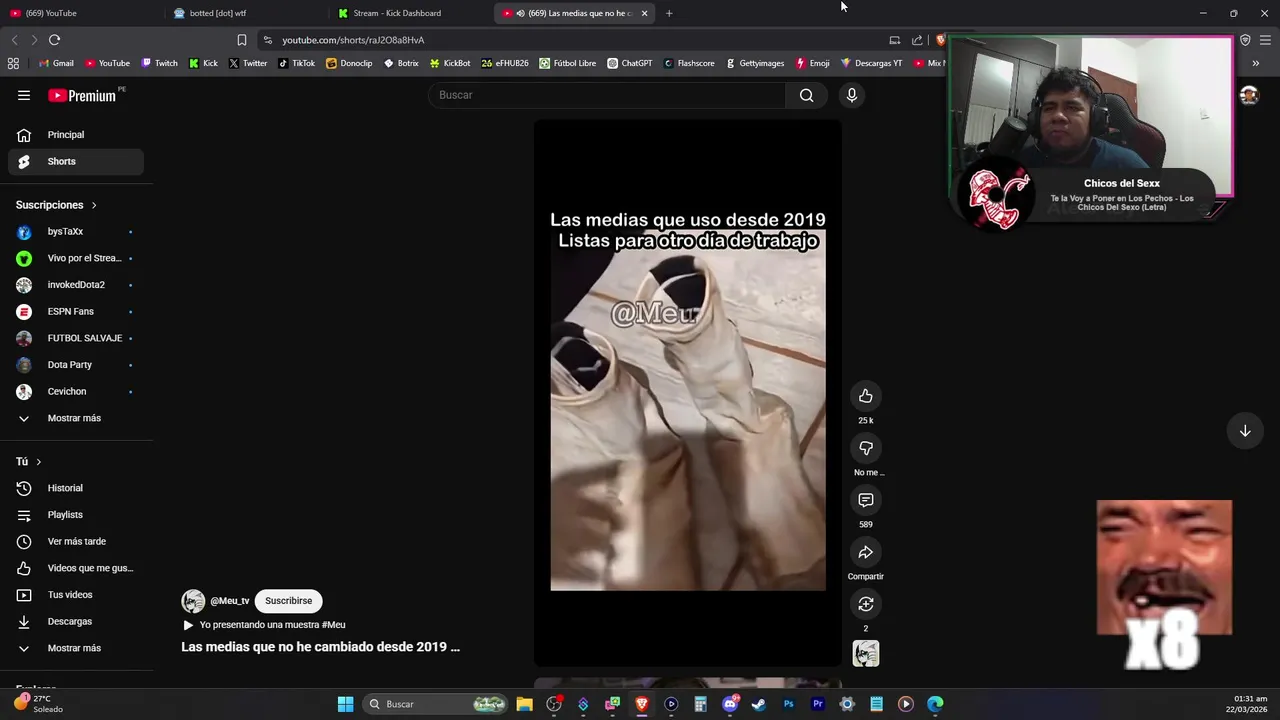Open the Fútbol Libre bookmark
Screen dimensions: 1280x720
[x=568, y=63]
